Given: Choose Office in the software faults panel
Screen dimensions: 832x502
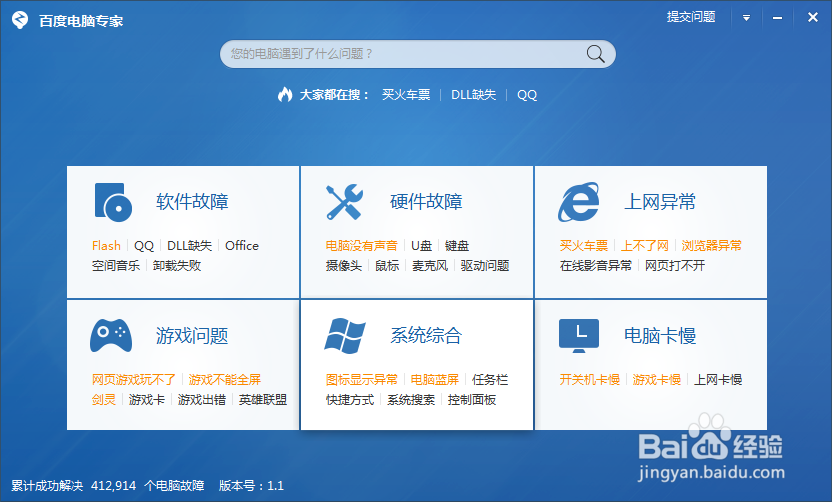Looking at the screenshot, I should click(242, 246).
